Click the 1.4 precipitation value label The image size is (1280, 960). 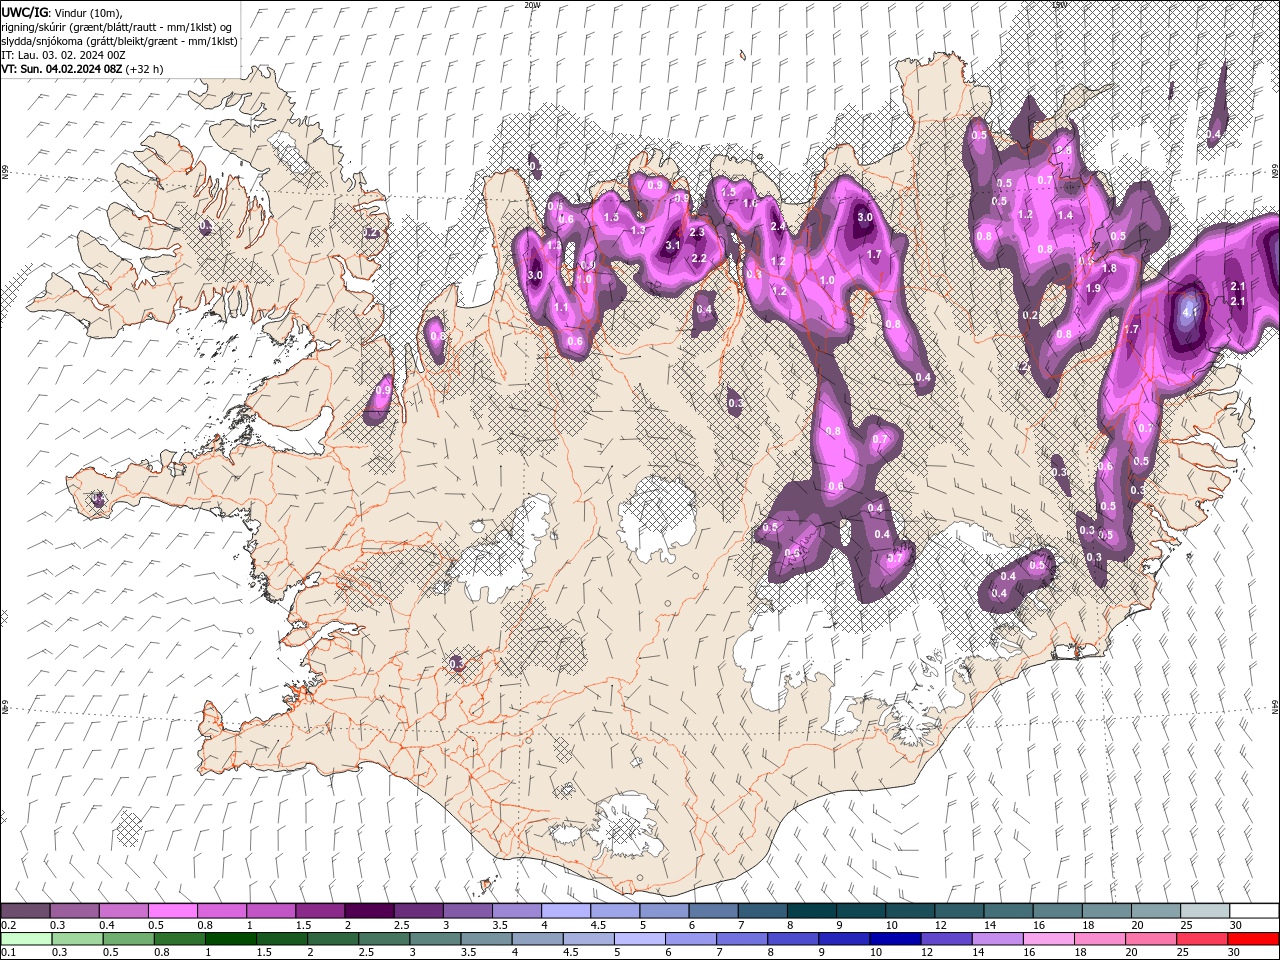(1065, 215)
